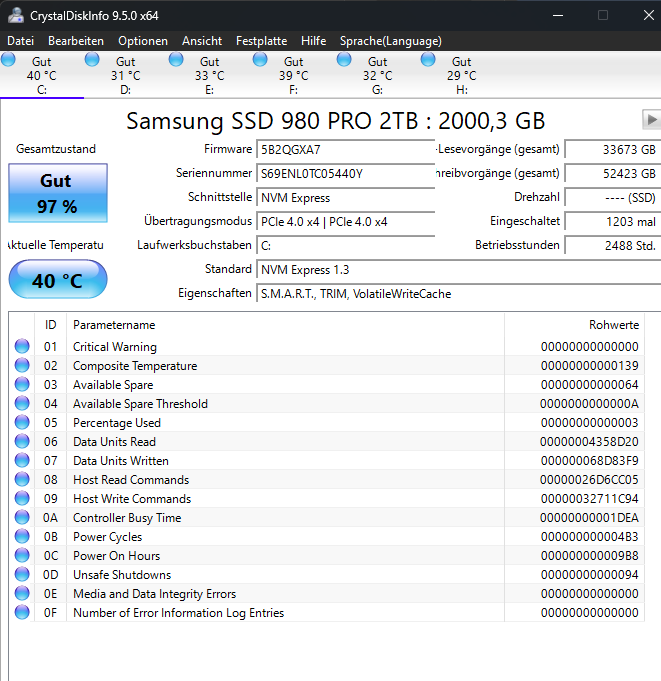
Task: Click status orb for Power Cycles row
Action: [22, 536]
